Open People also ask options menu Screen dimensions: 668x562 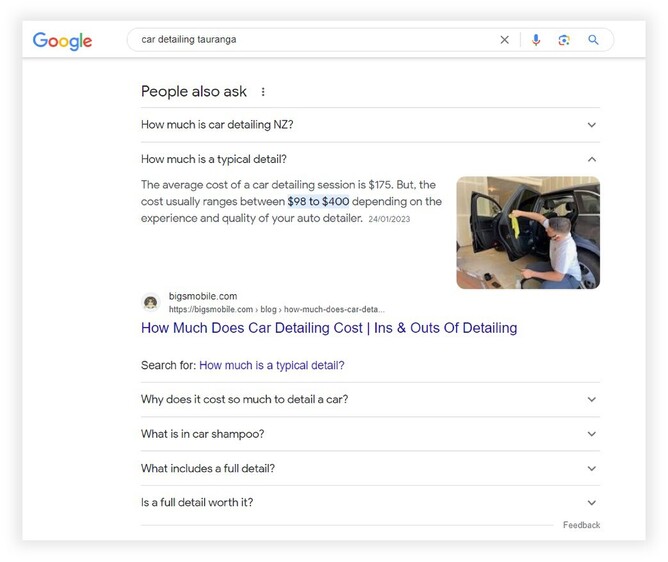click(x=263, y=92)
